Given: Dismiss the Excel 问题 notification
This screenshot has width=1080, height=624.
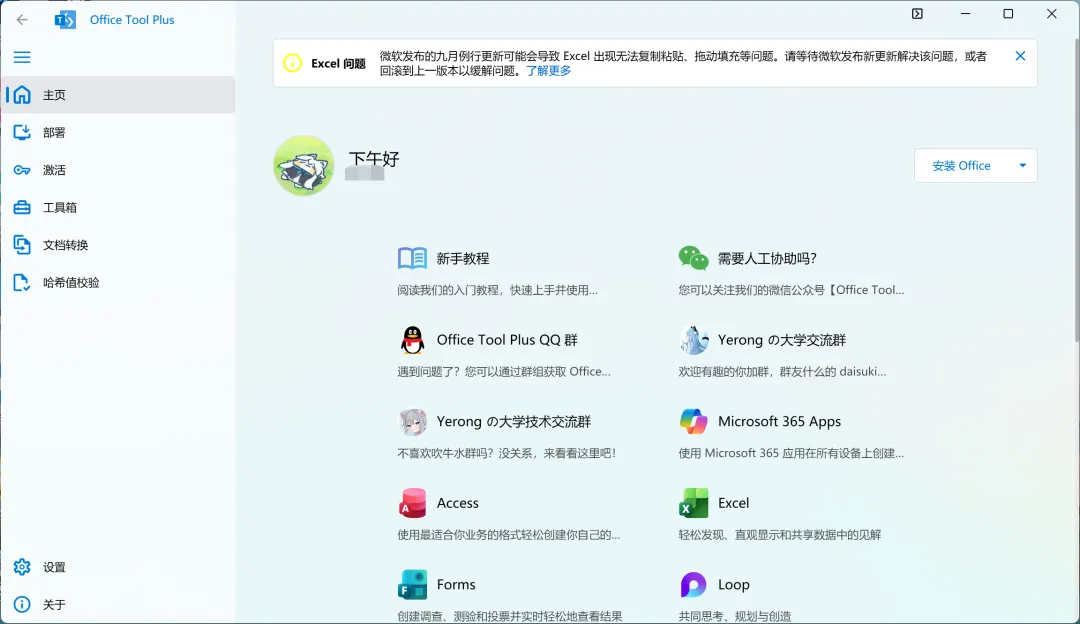Looking at the screenshot, I should click(x=1020, y=56).
